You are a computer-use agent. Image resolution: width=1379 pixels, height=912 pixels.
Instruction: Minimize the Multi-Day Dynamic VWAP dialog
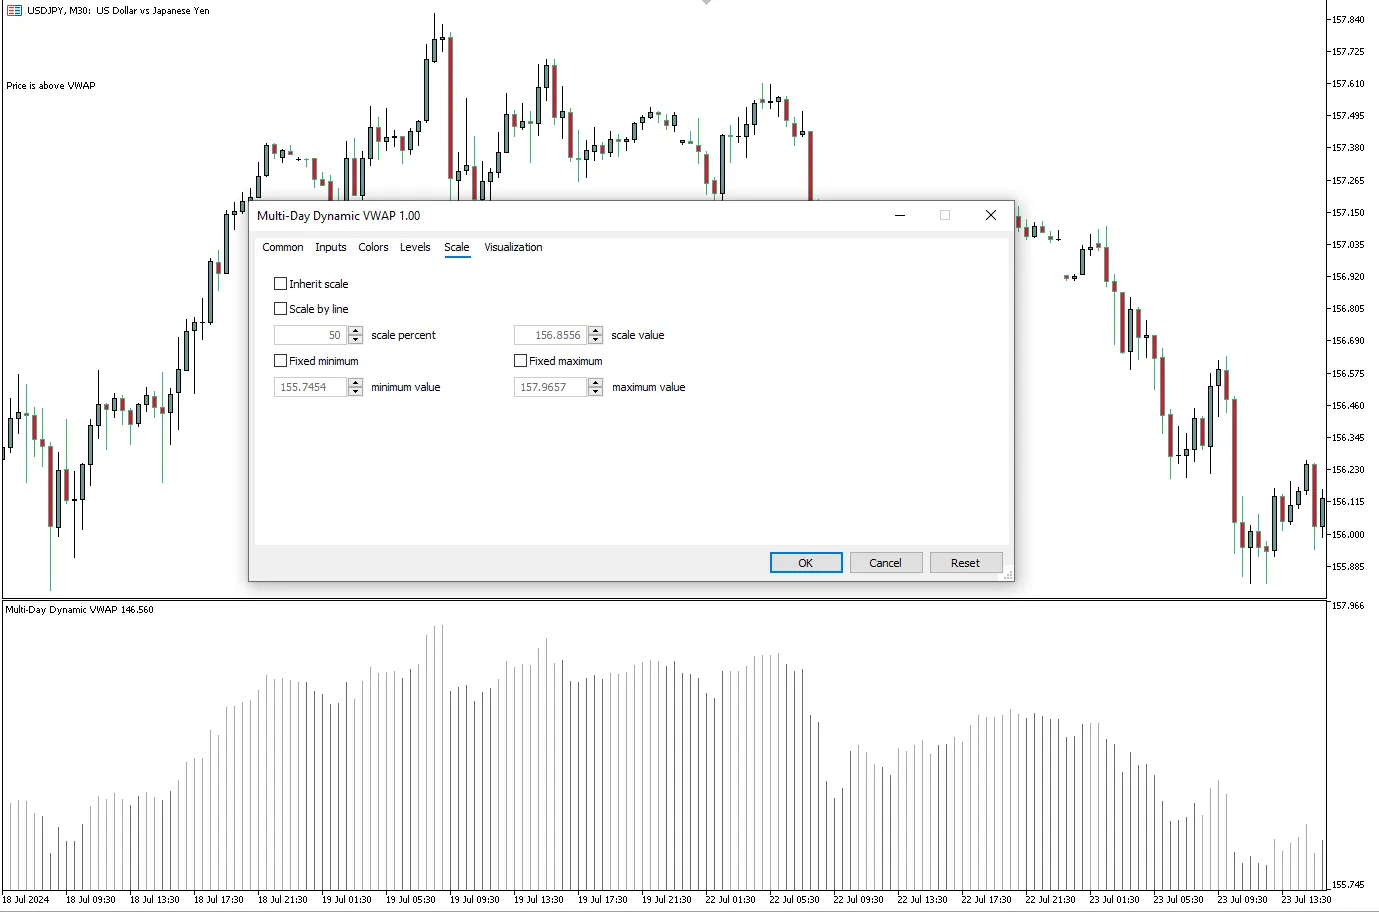click(900, 215)
